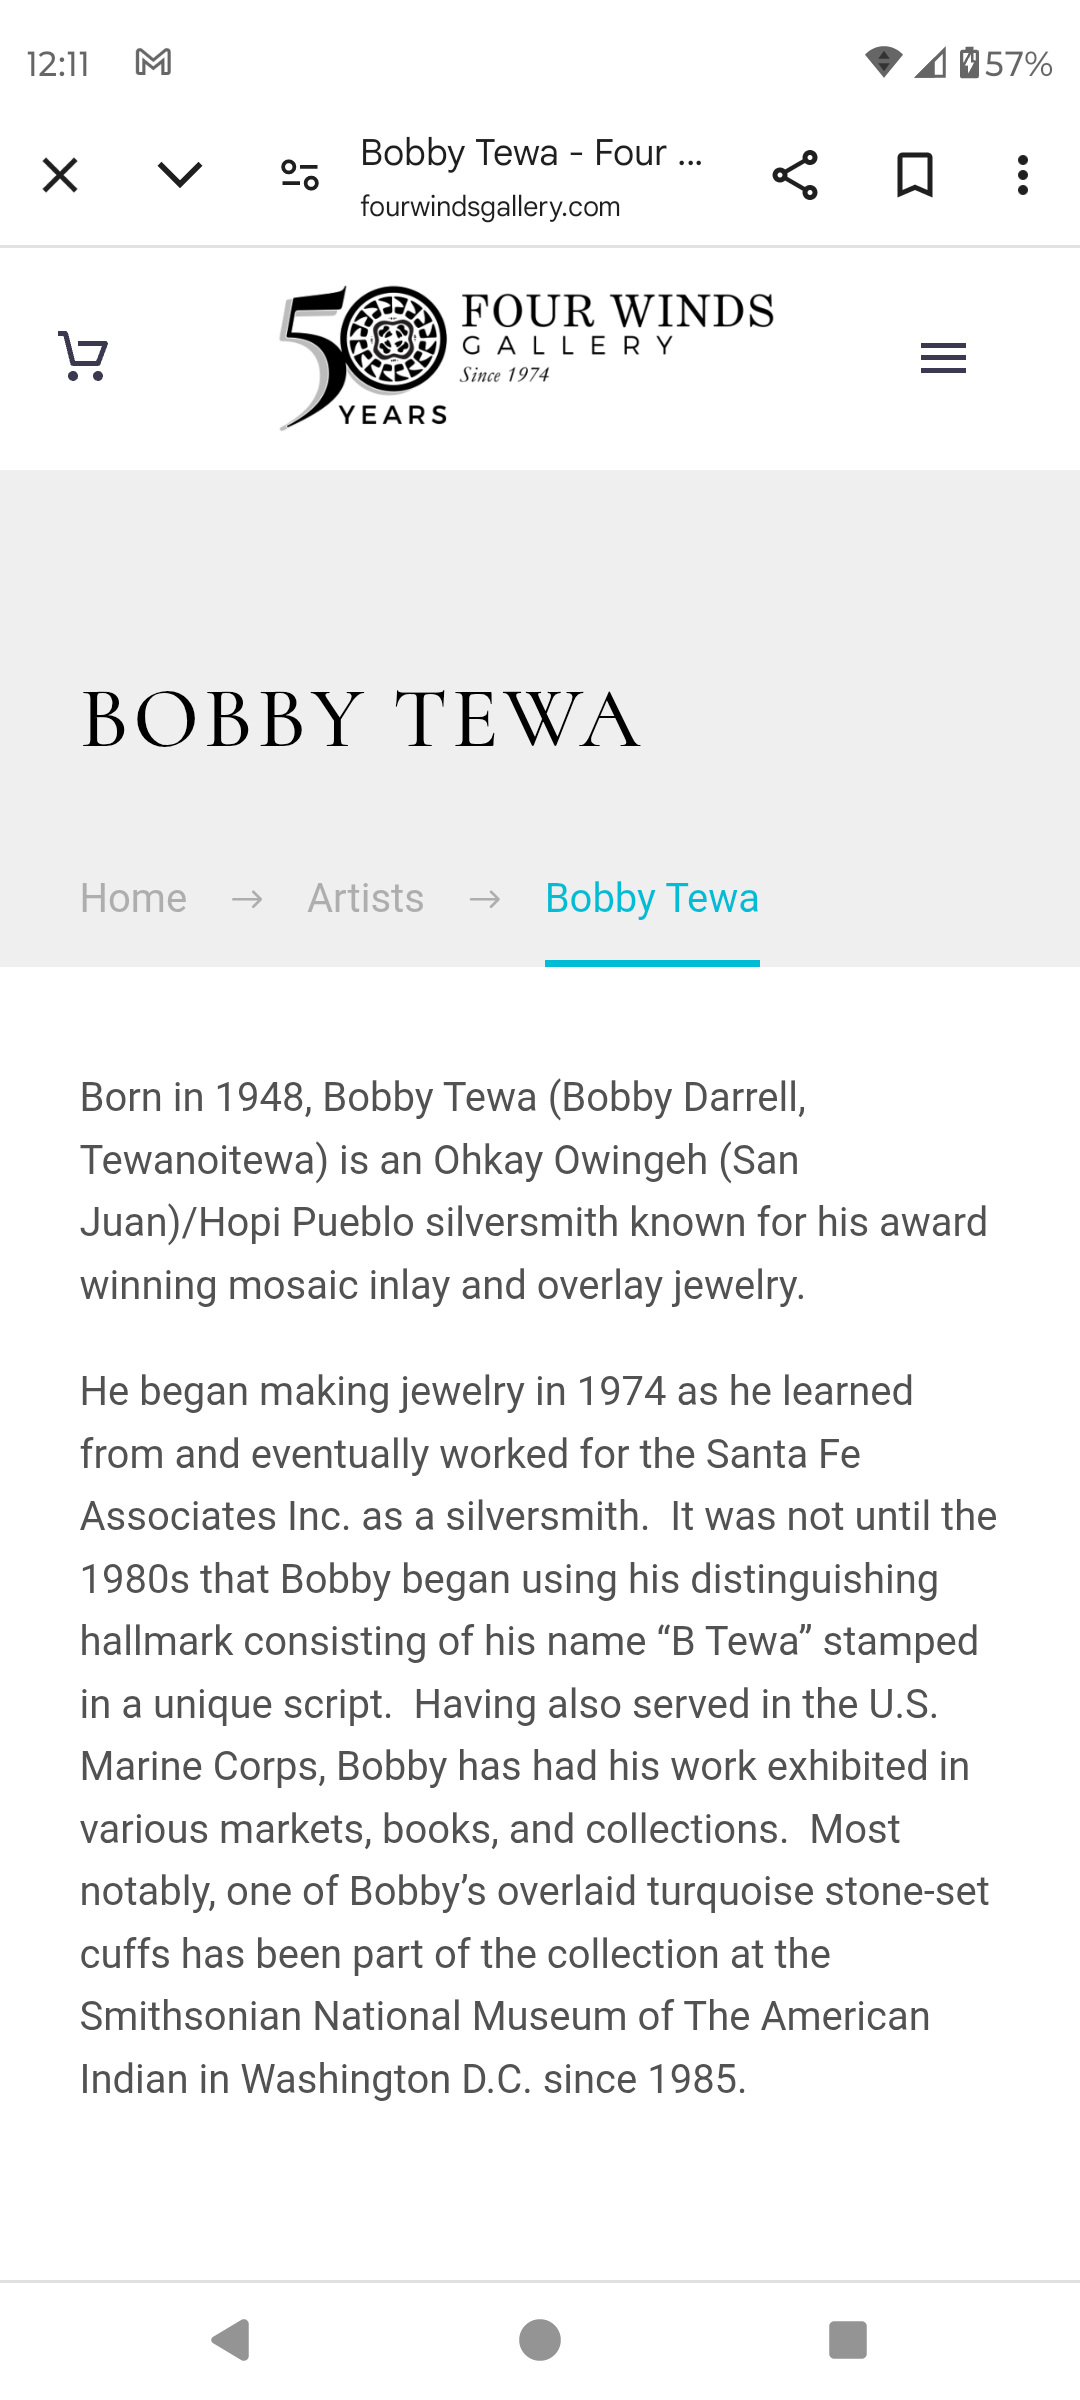Open the hamburger navigation menu
The image size is (1080, 2400).
(x=943, y=358)
